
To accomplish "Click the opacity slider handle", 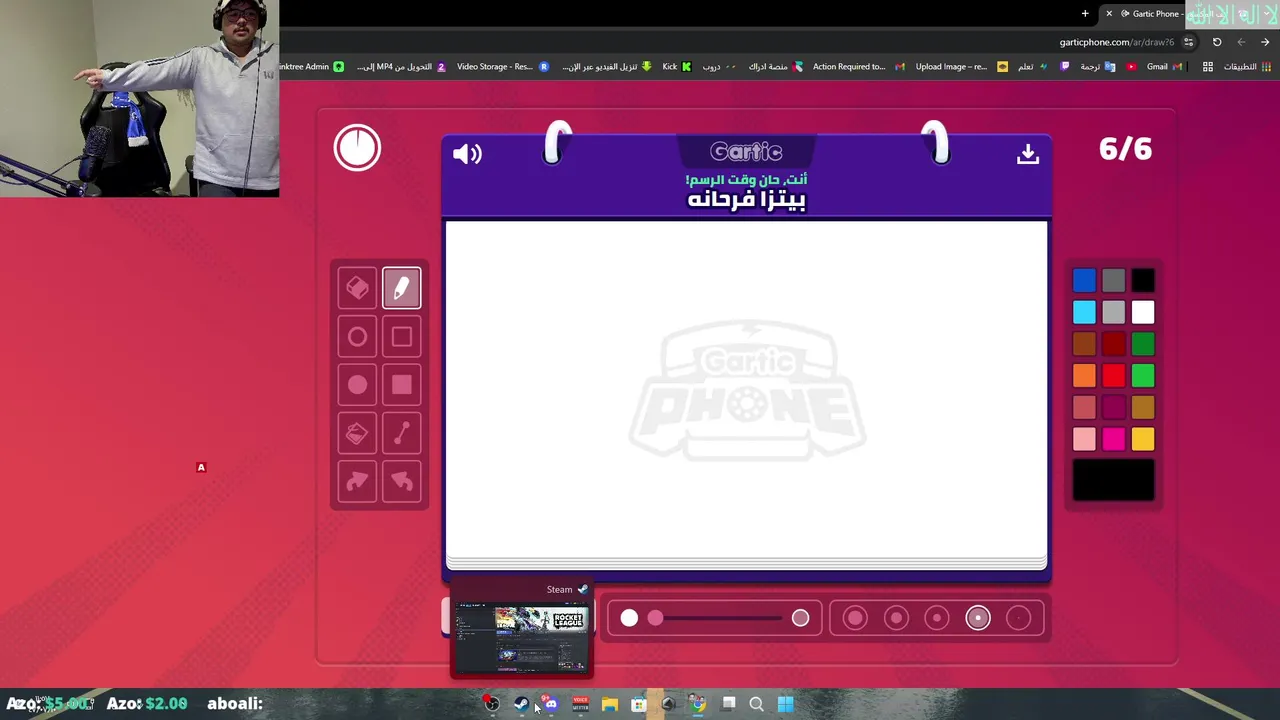I will 655,618.
